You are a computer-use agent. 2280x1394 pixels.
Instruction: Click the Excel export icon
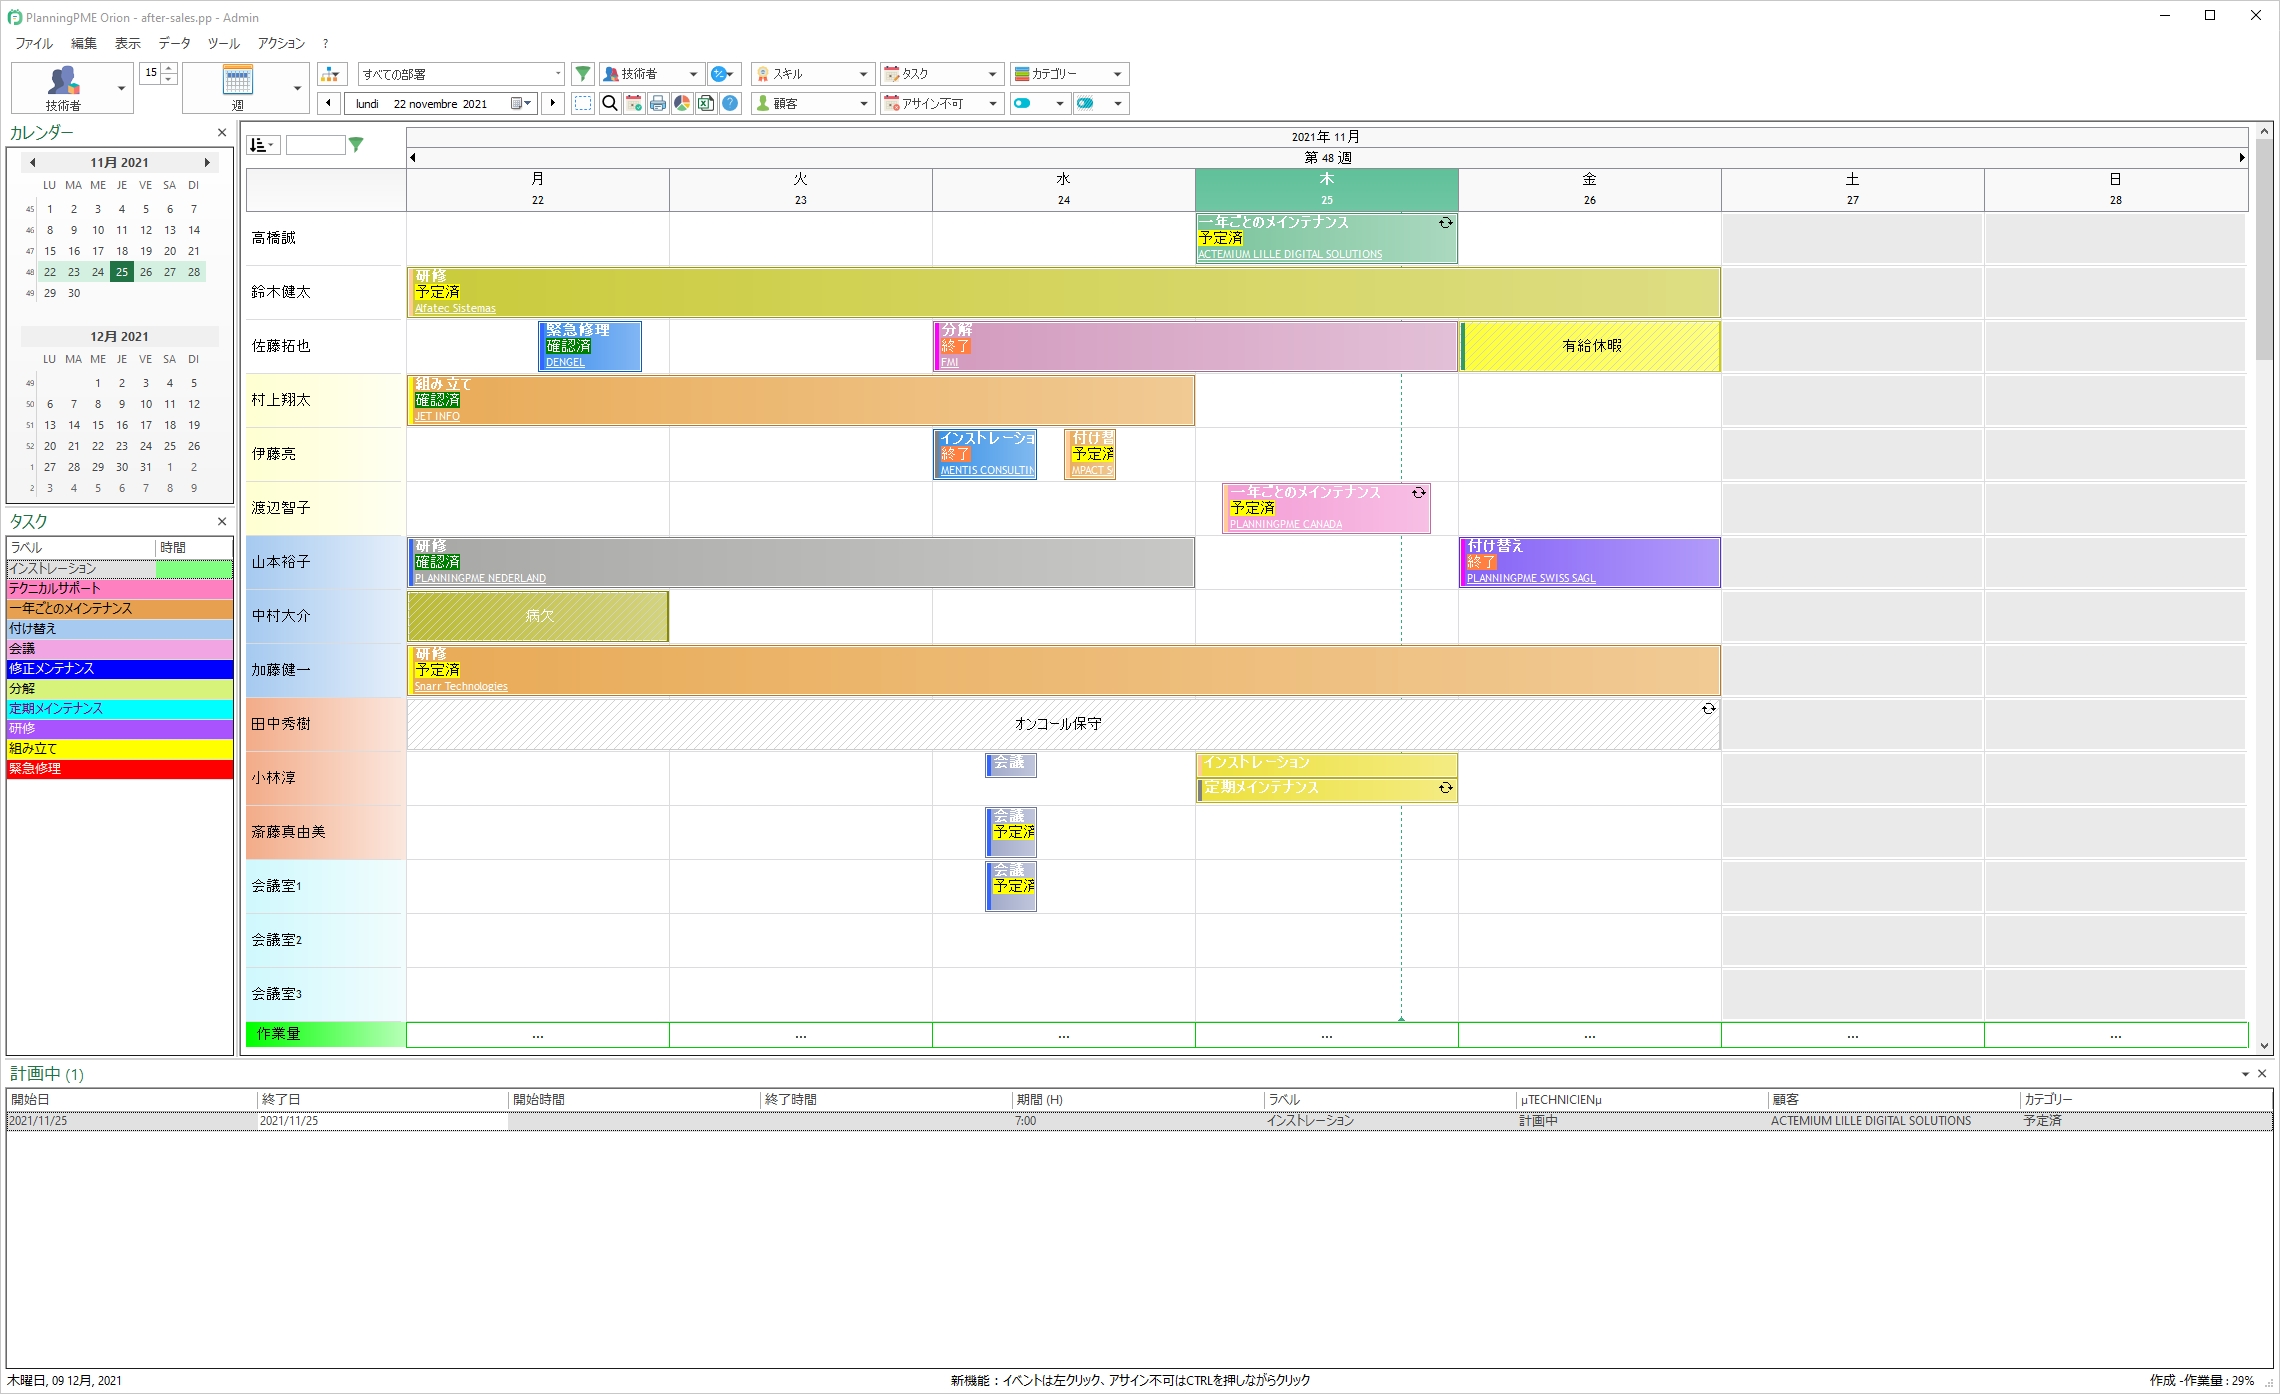(x=706, y=103)
